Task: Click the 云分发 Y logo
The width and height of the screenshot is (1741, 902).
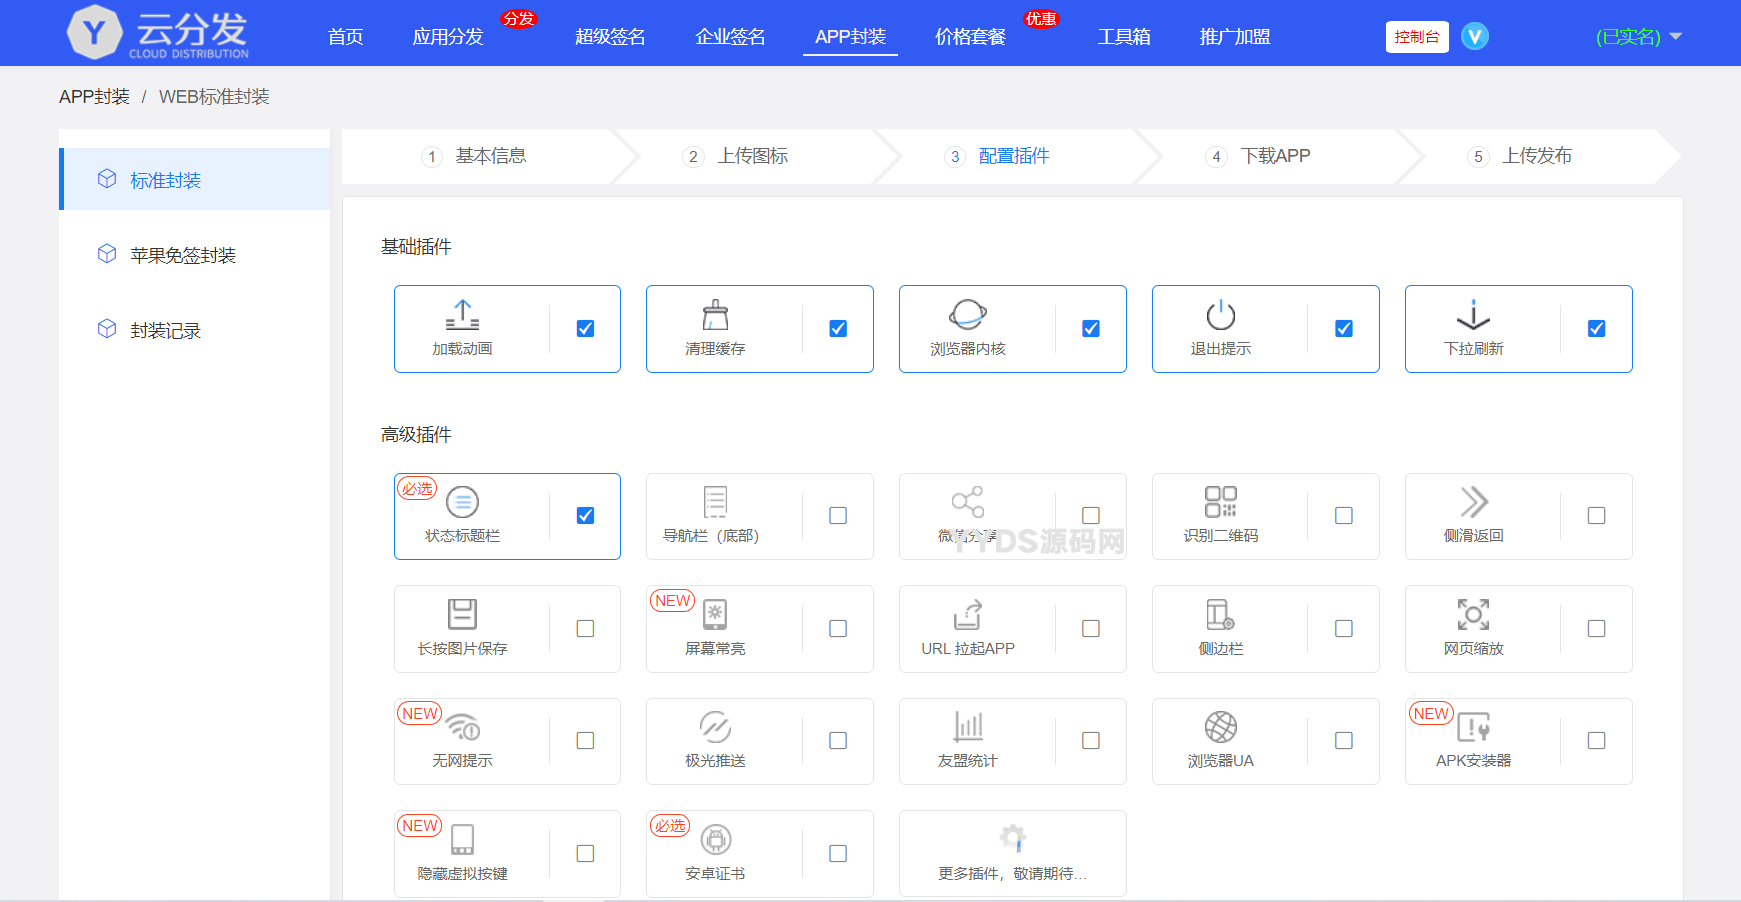Action: pyautogui.click(x=94, y=32)
